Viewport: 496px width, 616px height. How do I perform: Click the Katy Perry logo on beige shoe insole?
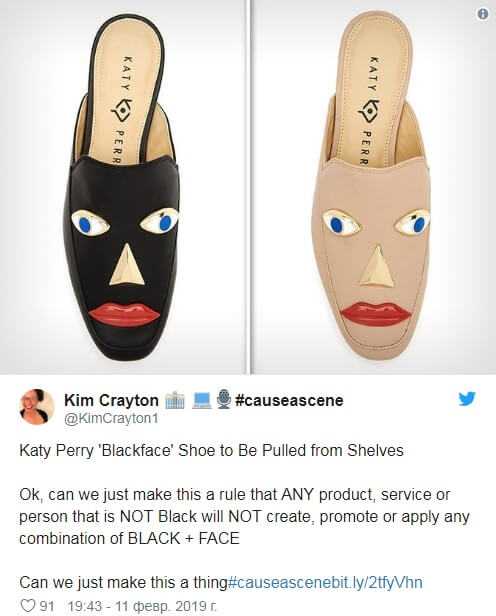(x=369, y=110)
